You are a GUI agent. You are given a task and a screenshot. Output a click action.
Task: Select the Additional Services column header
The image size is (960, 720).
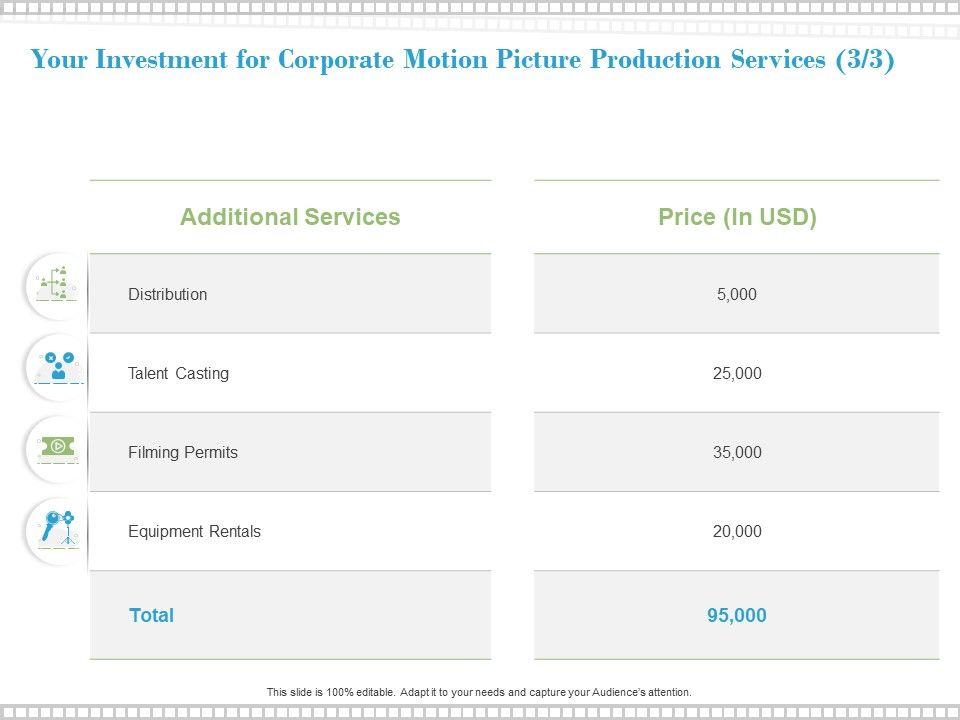click(290, 217)
